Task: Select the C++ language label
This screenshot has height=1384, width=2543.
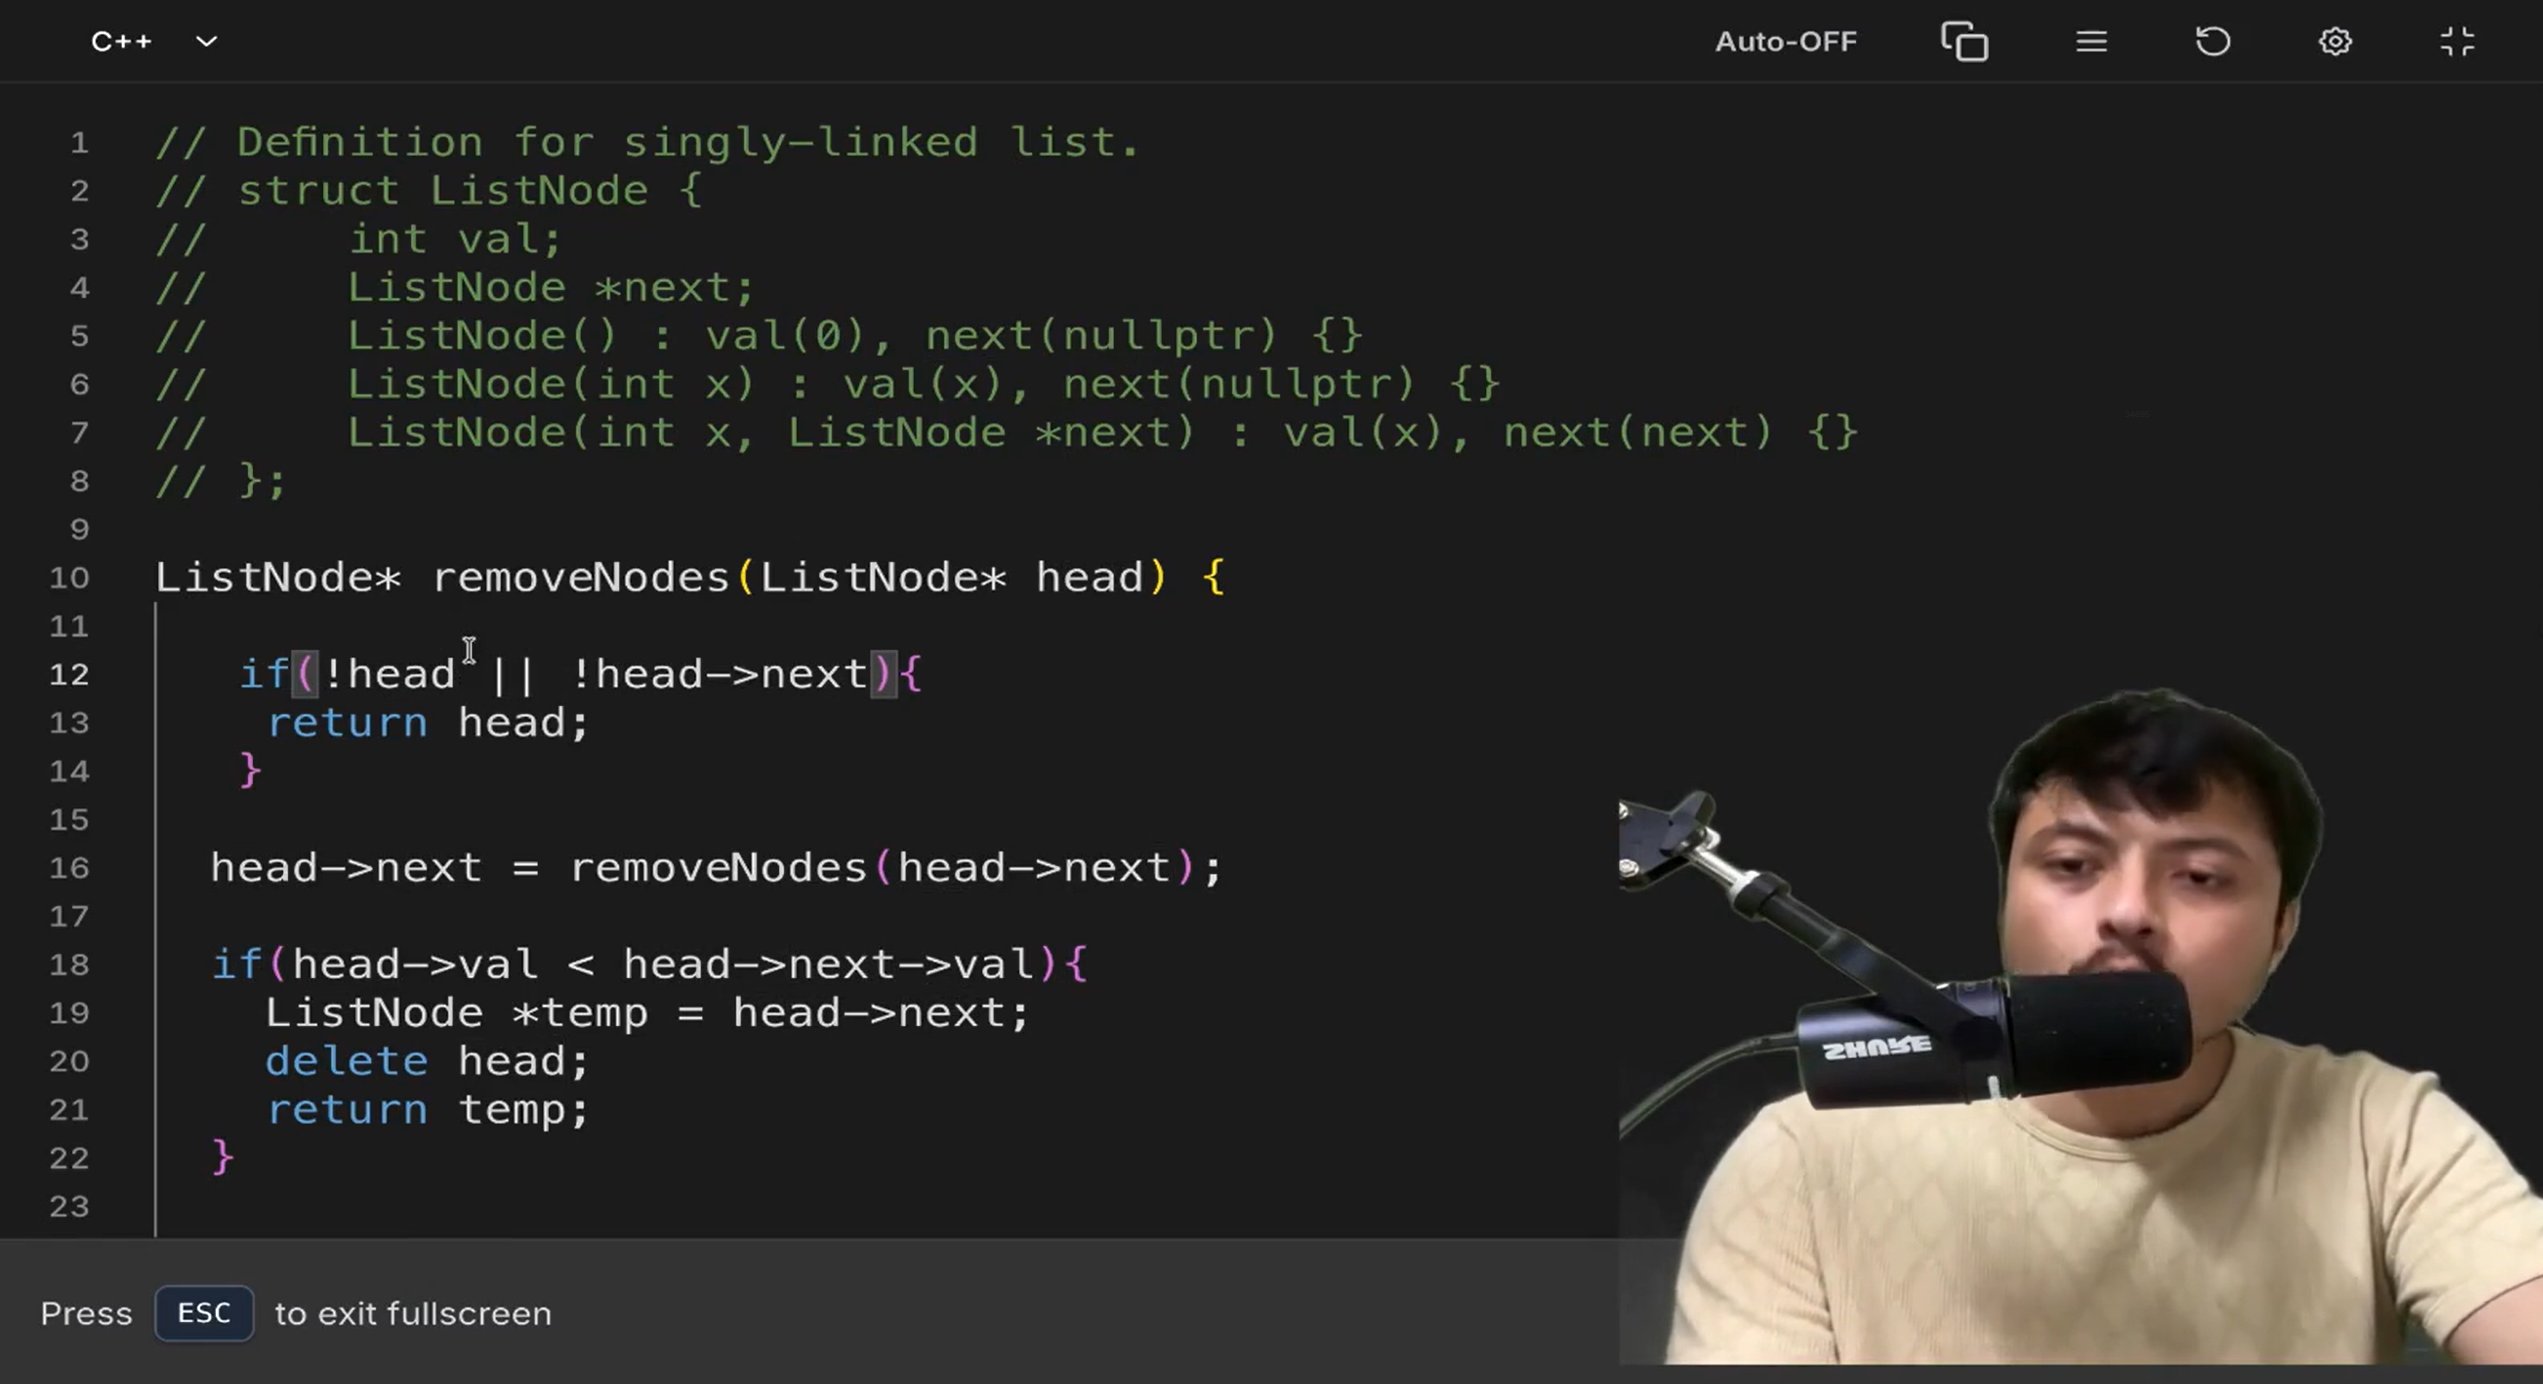Action: tap(121, 42)
